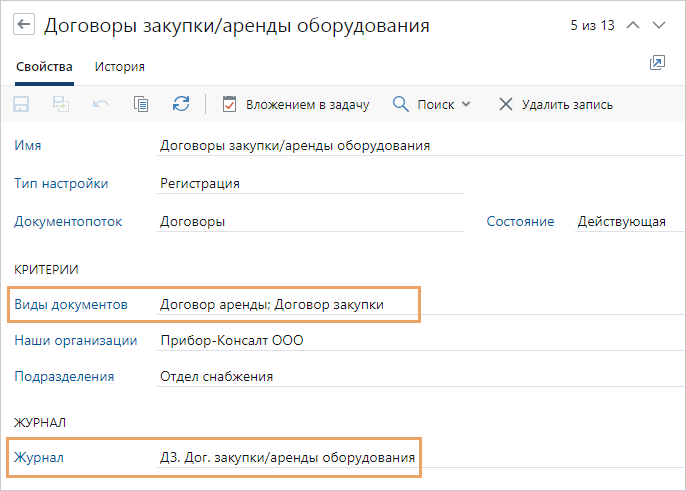Click Вложением в задачу button
This screenshot has height=491, width=686.
click(x=296, y=104)
